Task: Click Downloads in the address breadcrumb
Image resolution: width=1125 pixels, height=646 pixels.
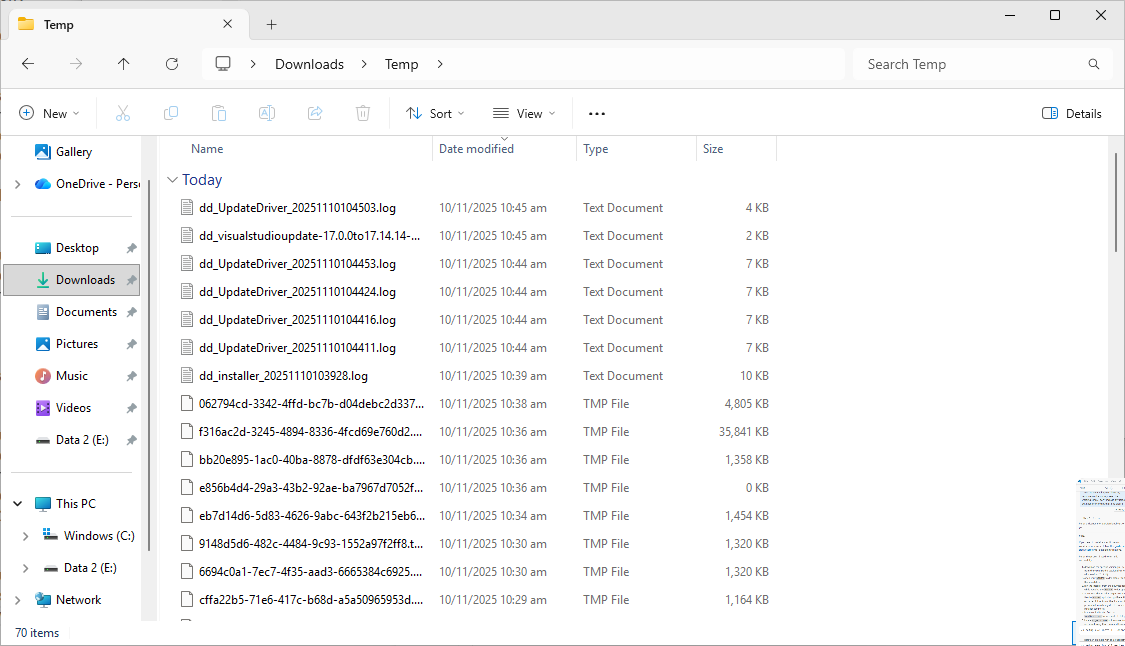Action: 309,64
